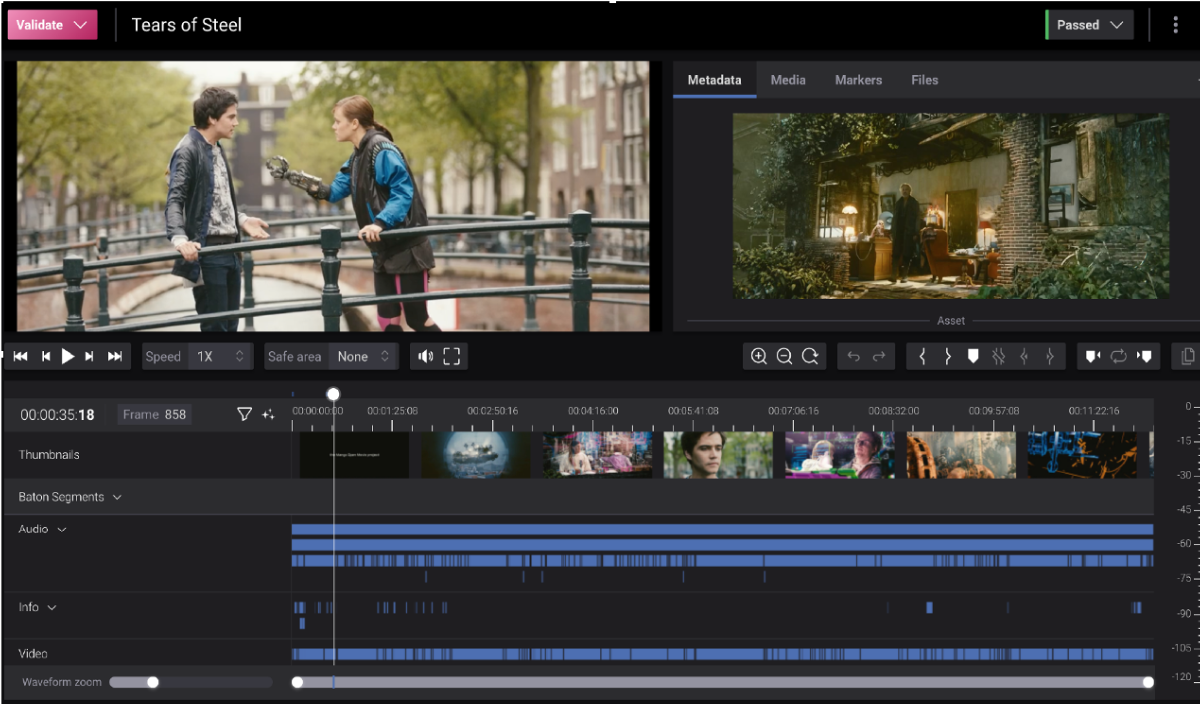Screen dimensions: 1200x704
Task: Expand the Info track options
Action: point(52,607)
